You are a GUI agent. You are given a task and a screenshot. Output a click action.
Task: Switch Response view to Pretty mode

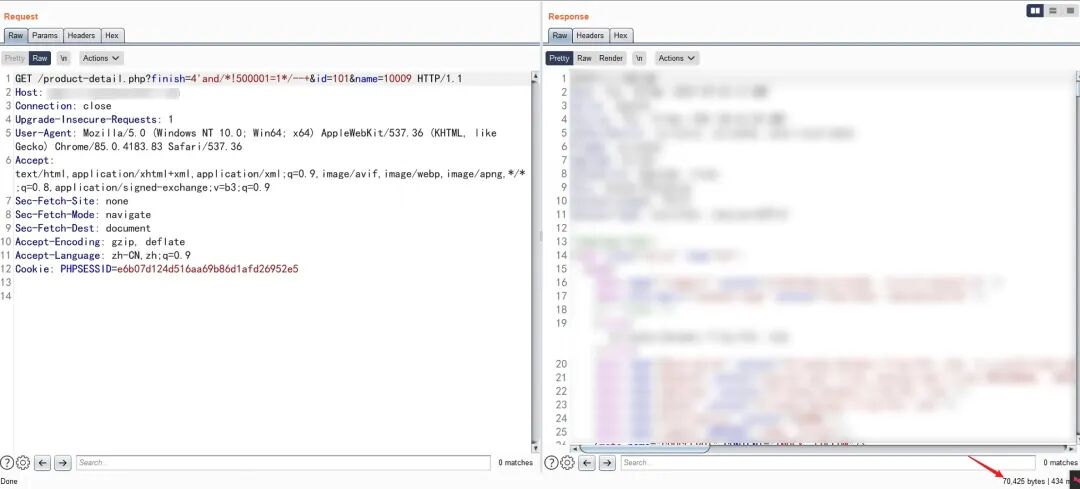559,59
